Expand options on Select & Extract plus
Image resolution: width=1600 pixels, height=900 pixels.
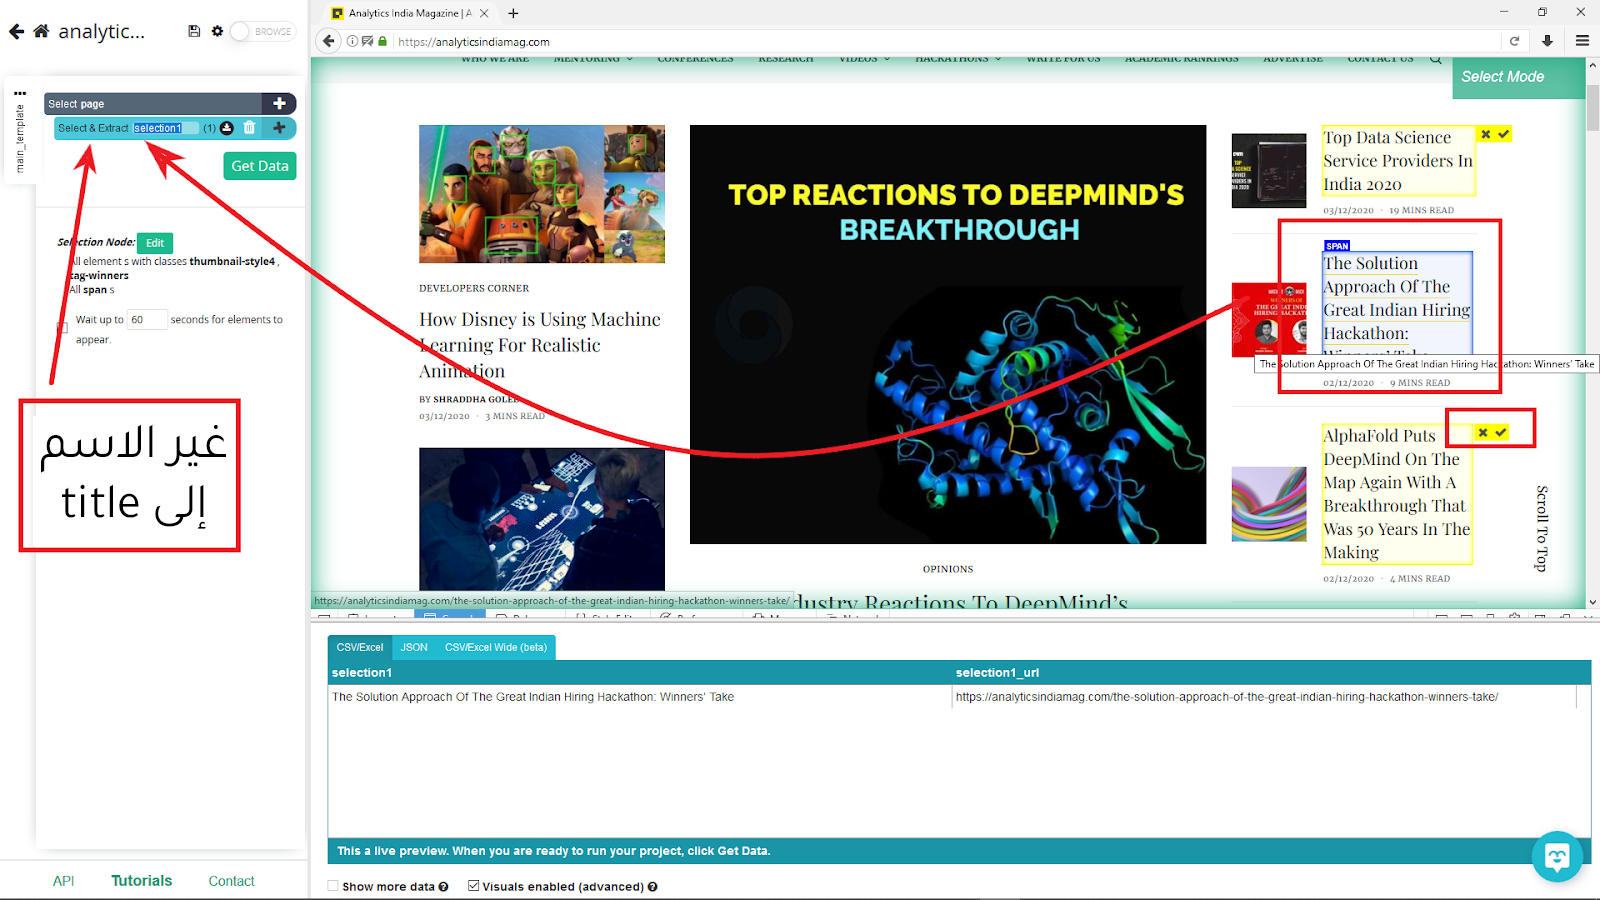click(x=279, y=128)
